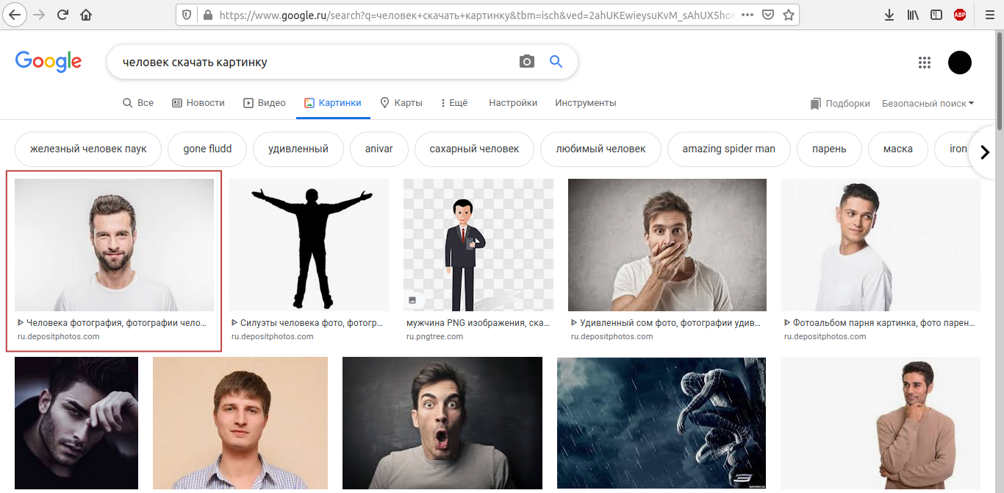Screen dimensions: 1004x493
Task: Open the Google apps grid
Action: [x=924, y=62]
